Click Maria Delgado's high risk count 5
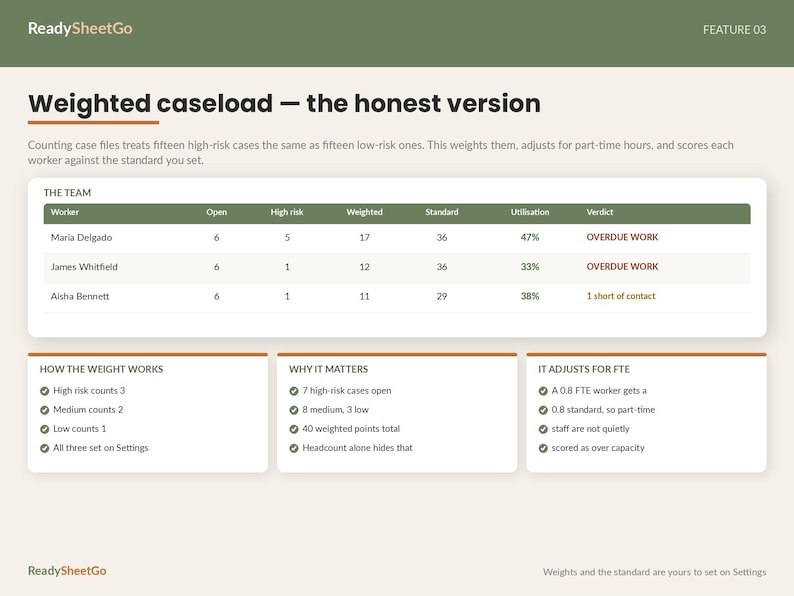 tap(287, 237)
